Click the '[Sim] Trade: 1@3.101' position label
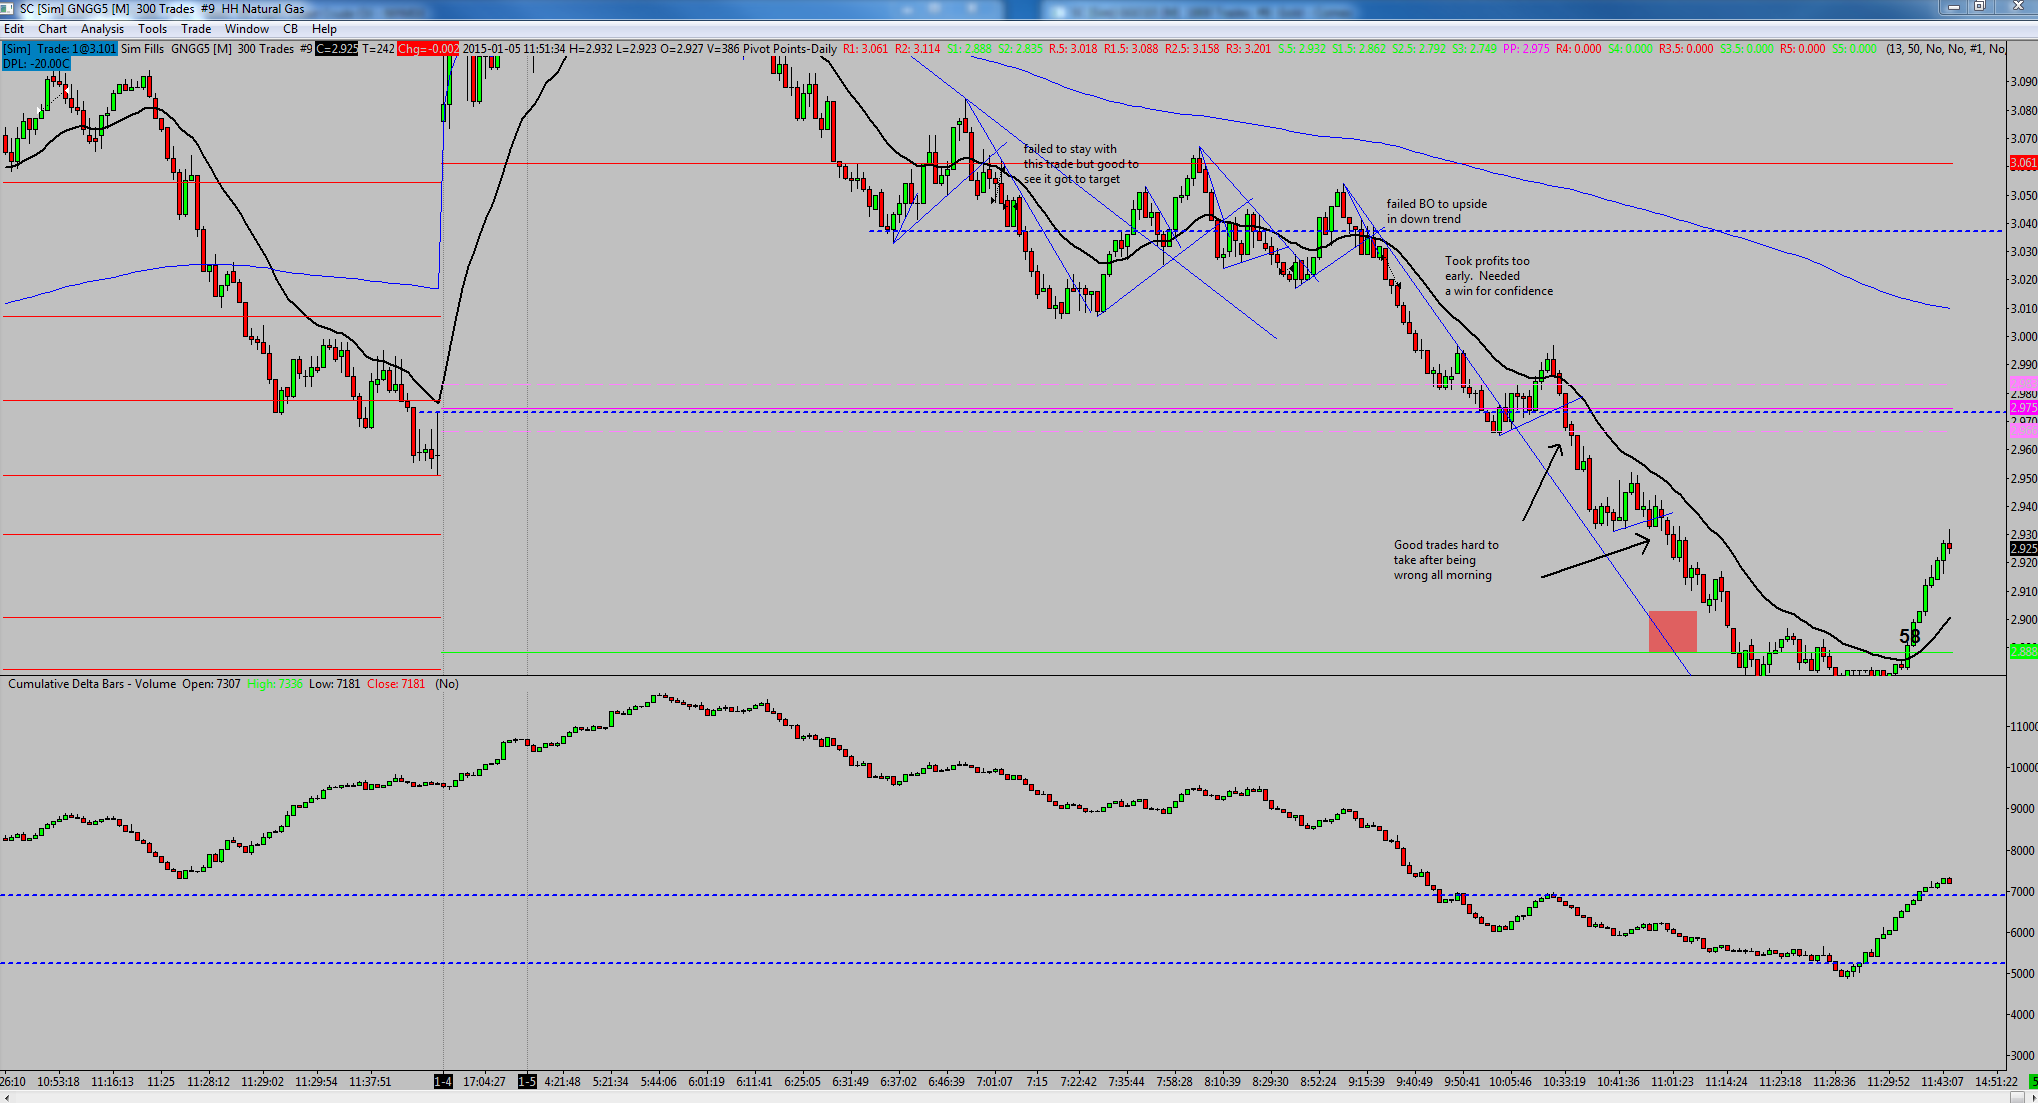 tap(59, 49)
